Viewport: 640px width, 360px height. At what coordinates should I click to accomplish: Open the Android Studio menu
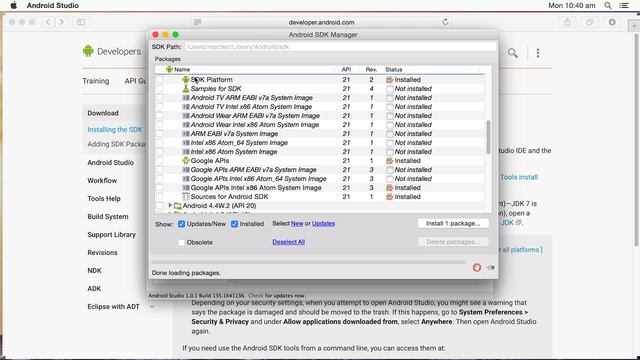point(53,5)
